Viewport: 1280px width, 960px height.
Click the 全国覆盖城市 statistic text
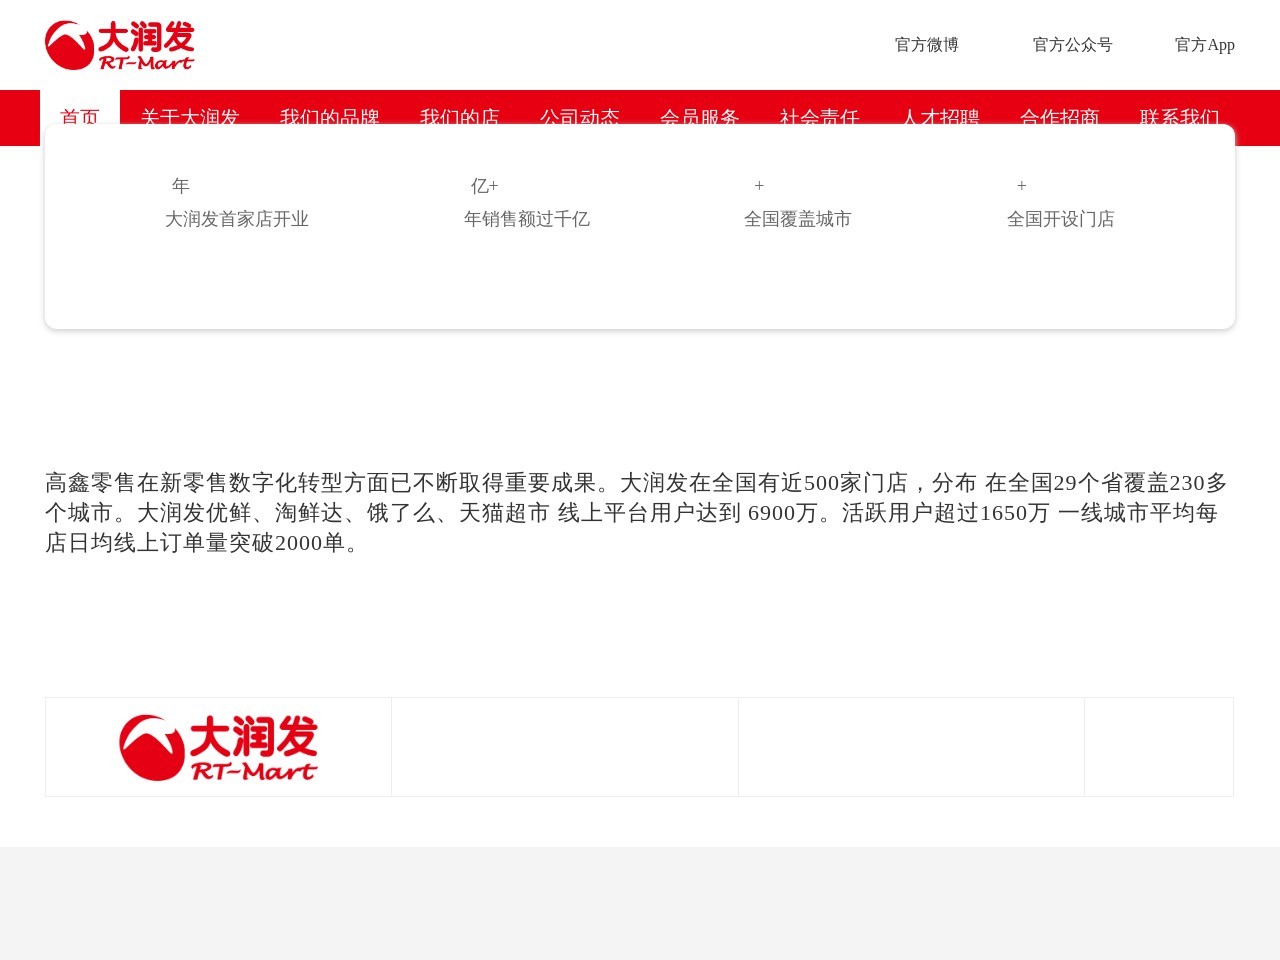pos(797,219)
